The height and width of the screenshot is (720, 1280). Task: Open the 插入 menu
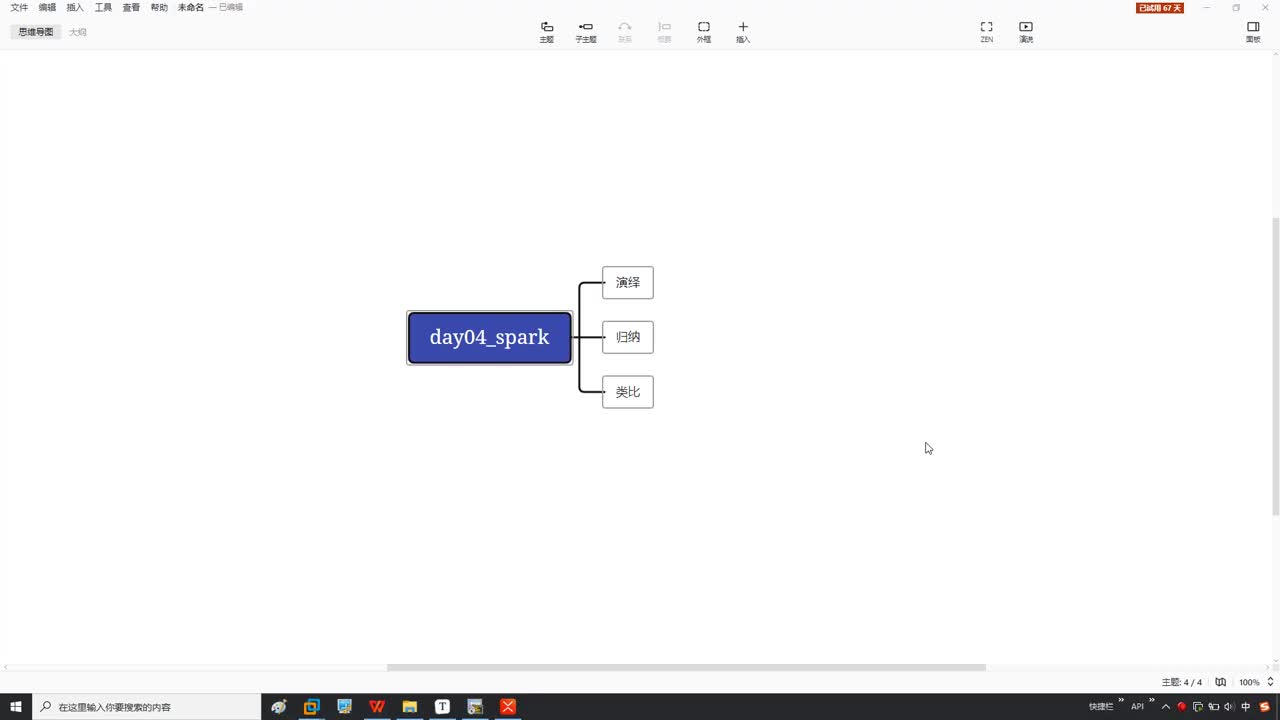tap(75, 7)
